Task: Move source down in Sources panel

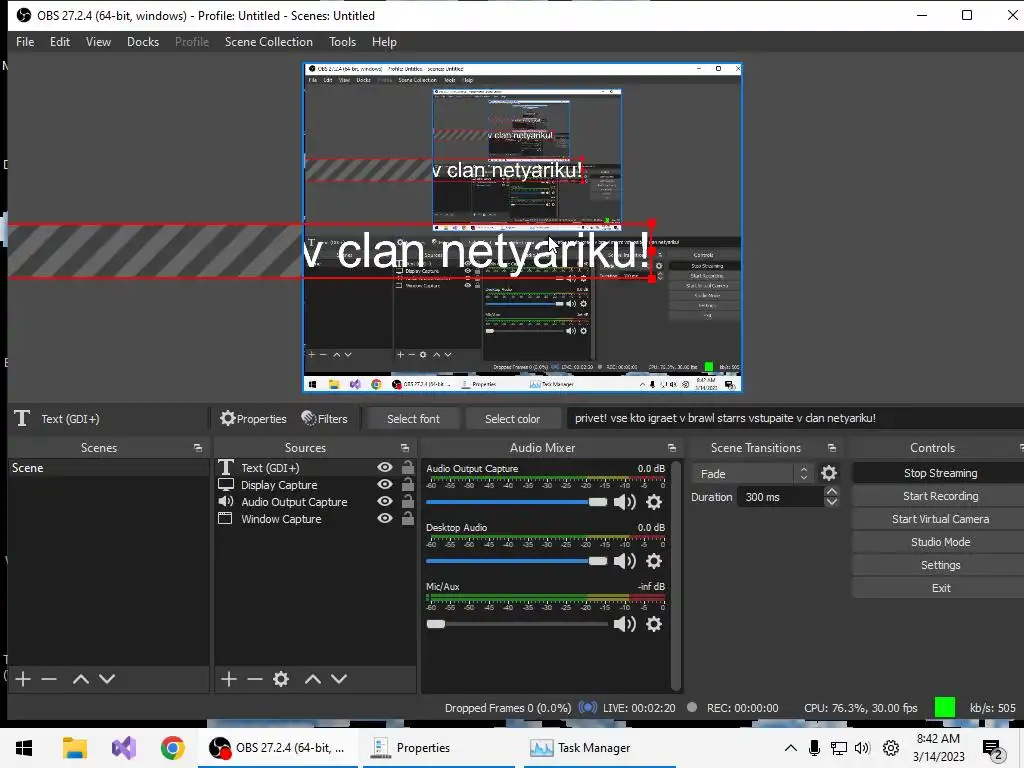Action: (x=339, y=679)
